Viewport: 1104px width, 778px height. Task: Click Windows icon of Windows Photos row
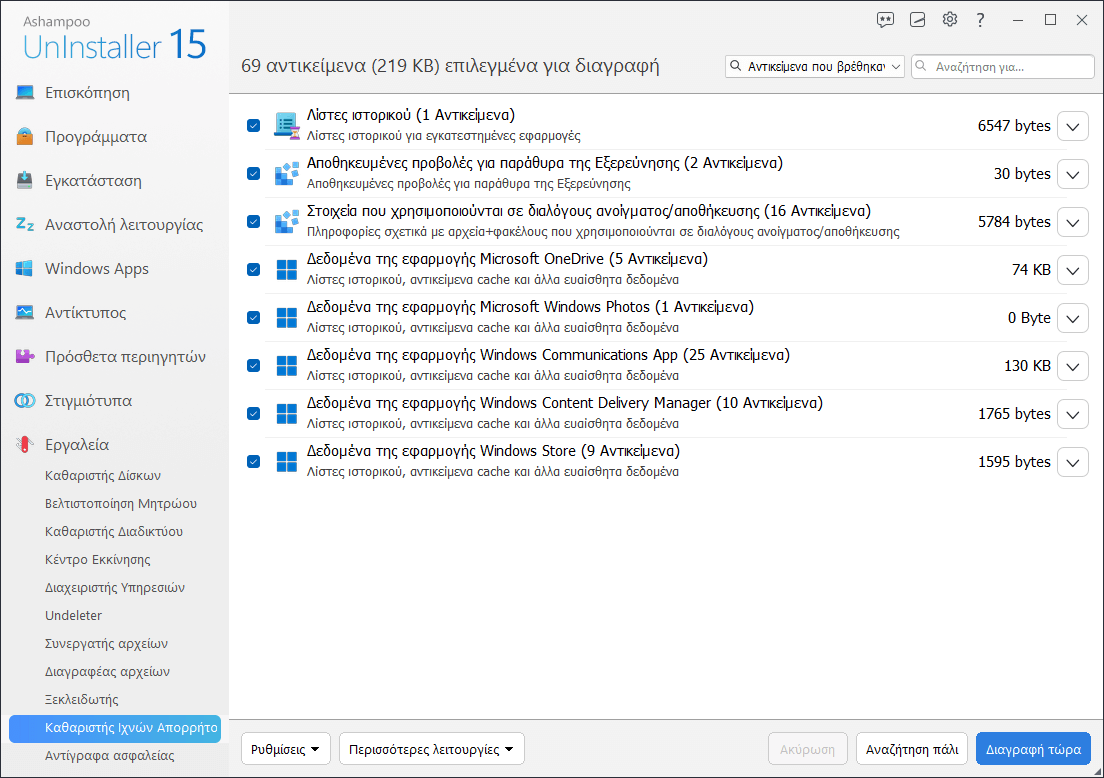click(287, 318)
